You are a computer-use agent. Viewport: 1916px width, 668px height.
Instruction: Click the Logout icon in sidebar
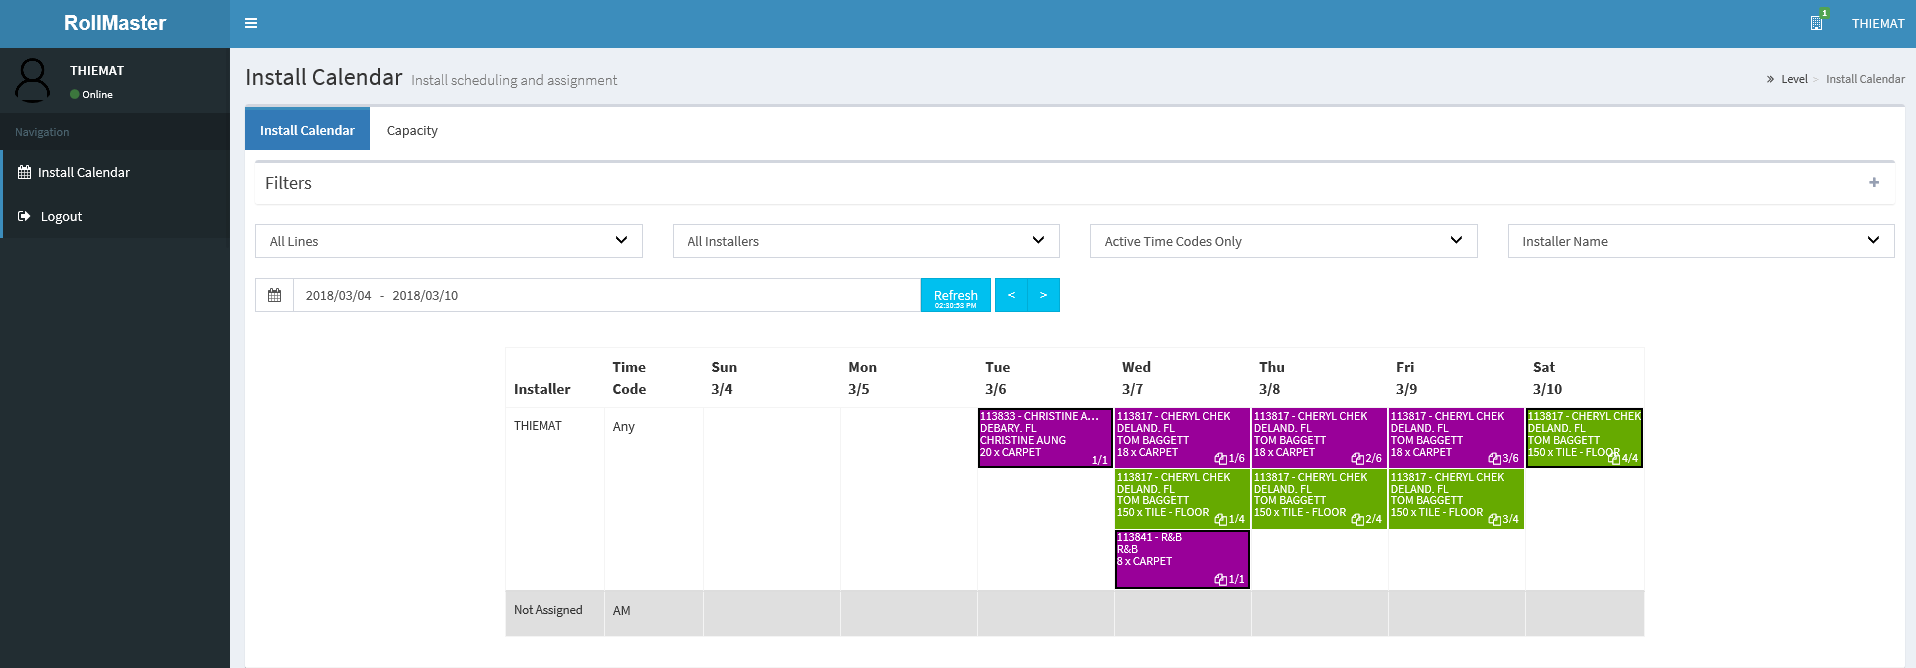pos(24,216)
